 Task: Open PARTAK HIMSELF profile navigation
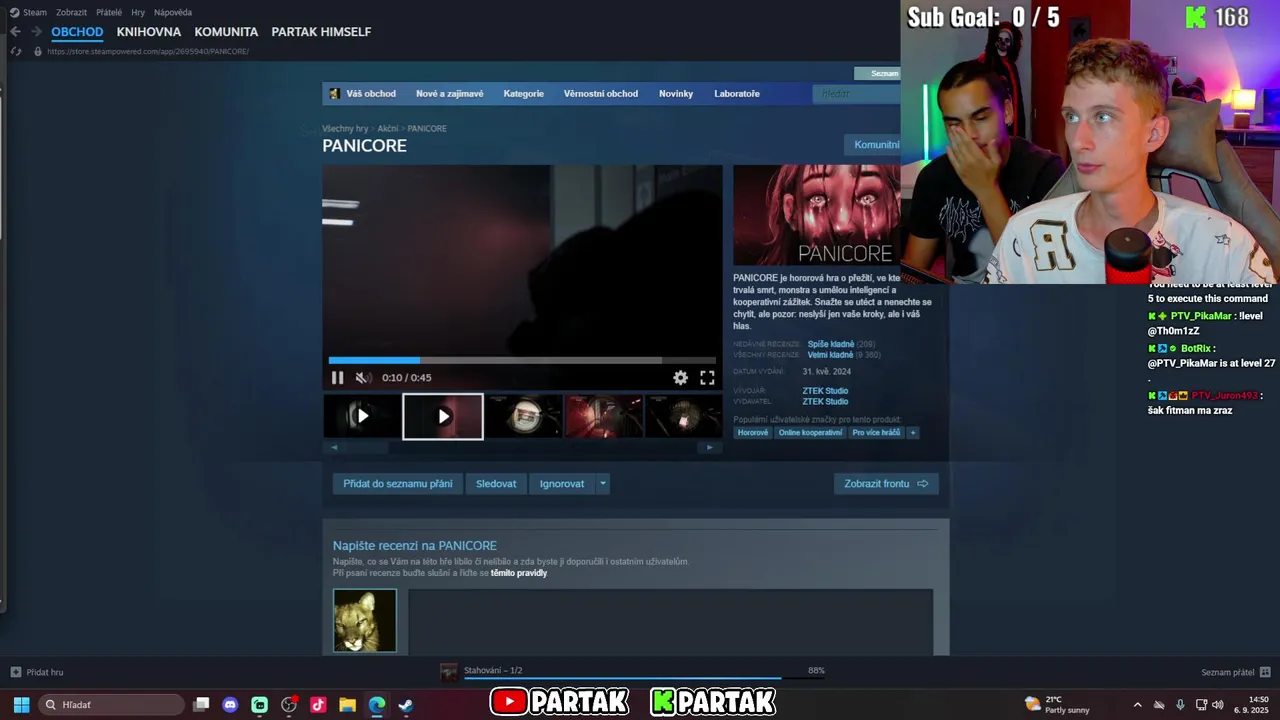pyautogui.click(x=321, y=32)
